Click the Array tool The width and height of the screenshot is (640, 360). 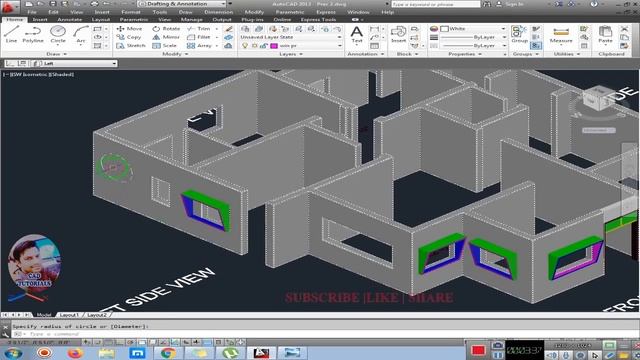pyautogui.click(x=200, y=46)
